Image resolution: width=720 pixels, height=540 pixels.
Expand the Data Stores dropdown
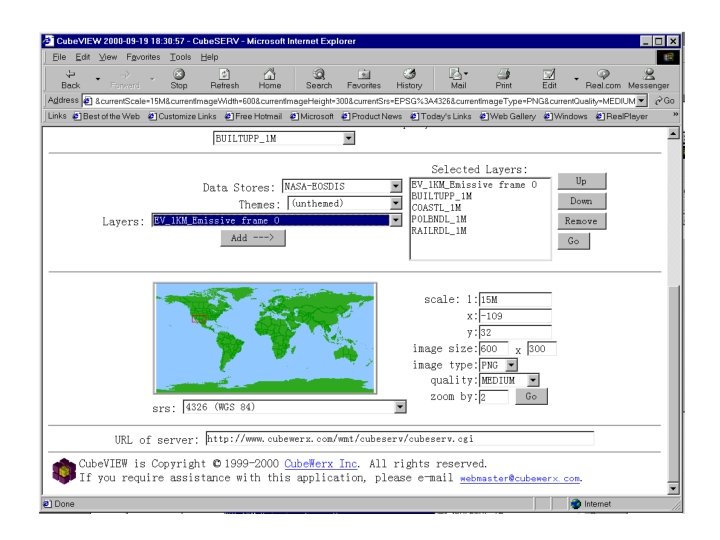point(395,186)
